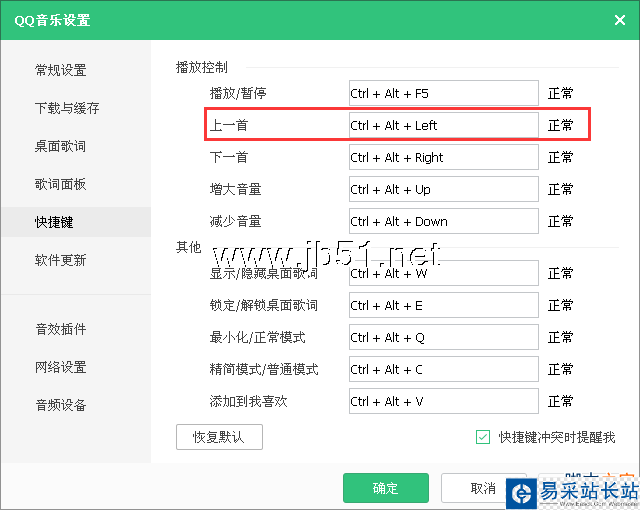Image resolution: width=640 pixels, height=510 pixels.
Task: Confirm settings with 确定 button
Action: click(x=386, y=488)
